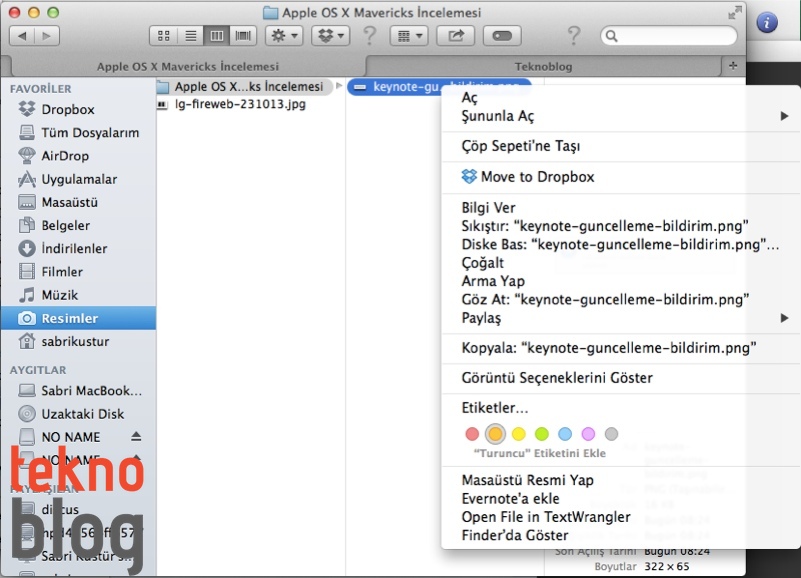Open the Arrange items dropdown
The height and width of the screenshot is (578, 801).
409,36
